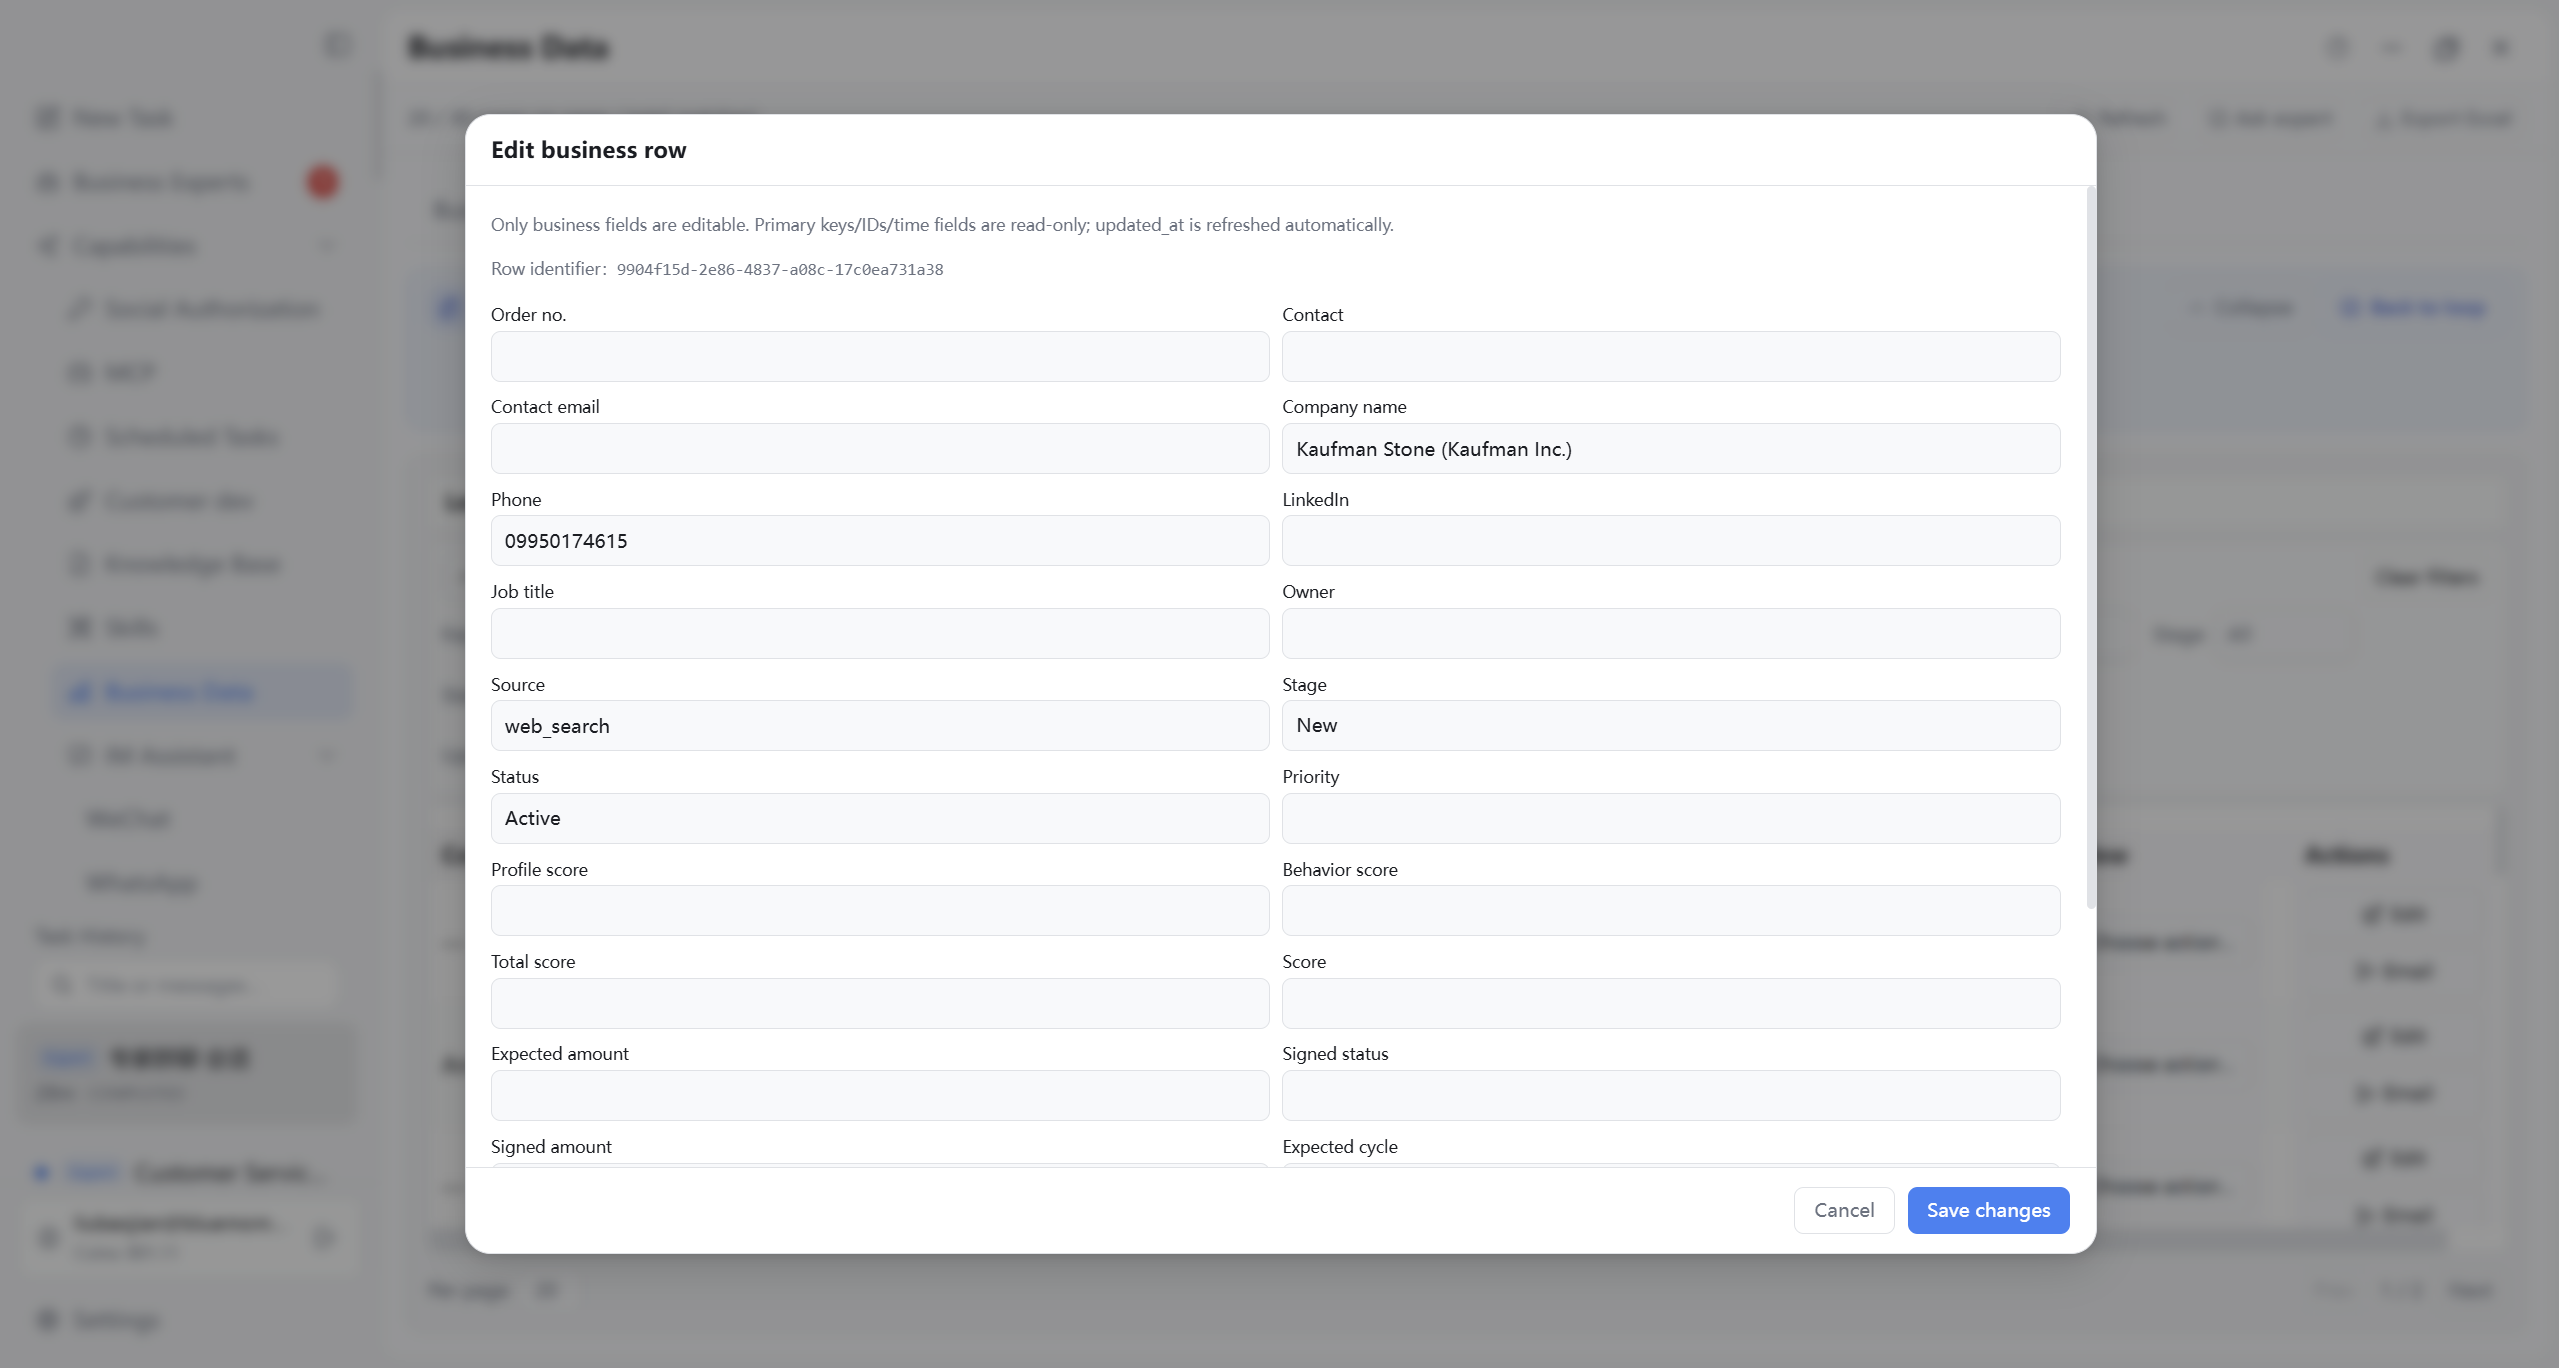Viewport: 2559px width, 1368px height.
Task: Focus the LinkedIn input field
Action: 1671,541
